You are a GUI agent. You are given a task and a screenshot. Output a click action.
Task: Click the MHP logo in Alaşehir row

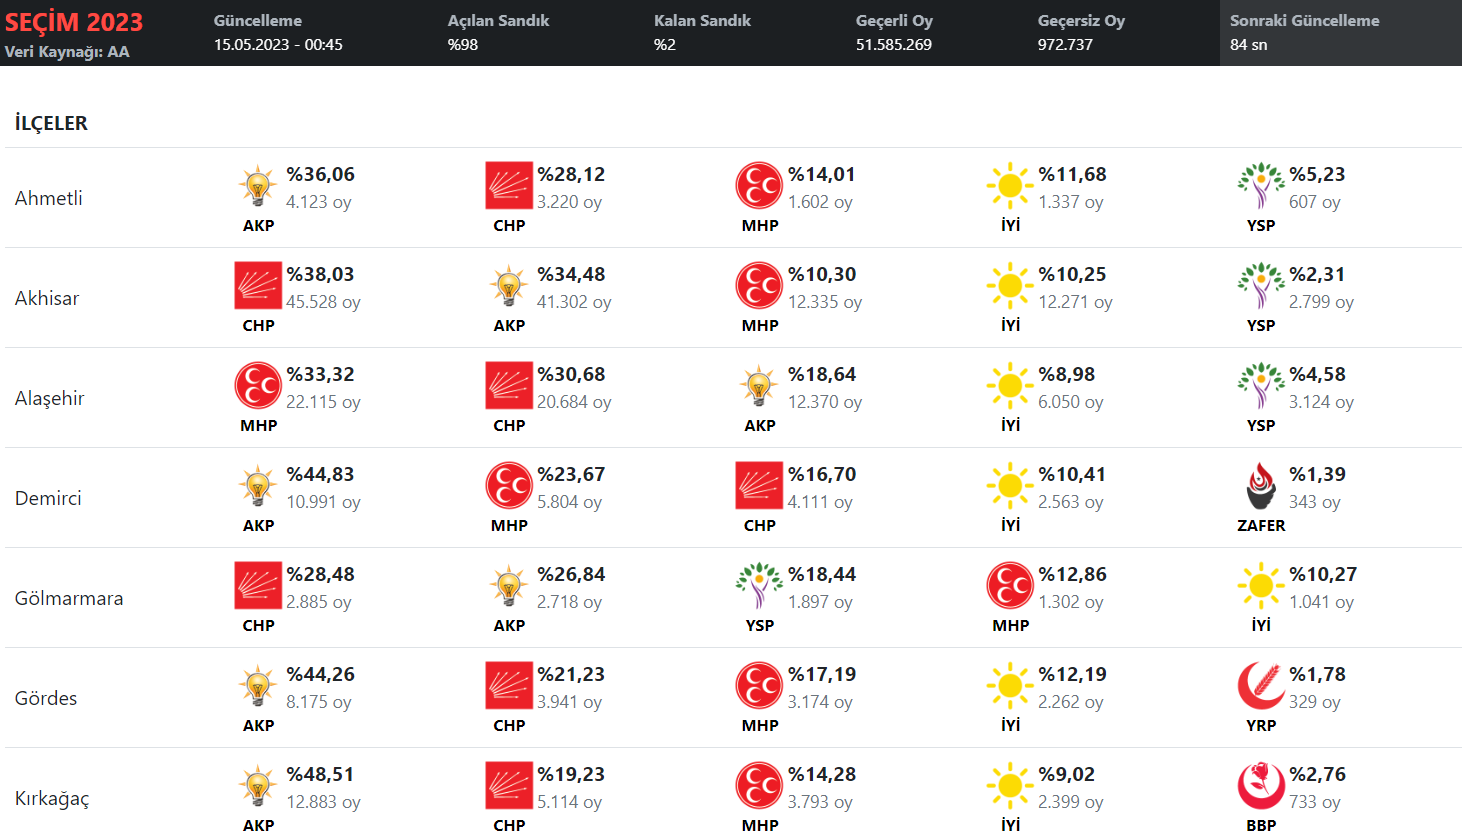[258, 386]
